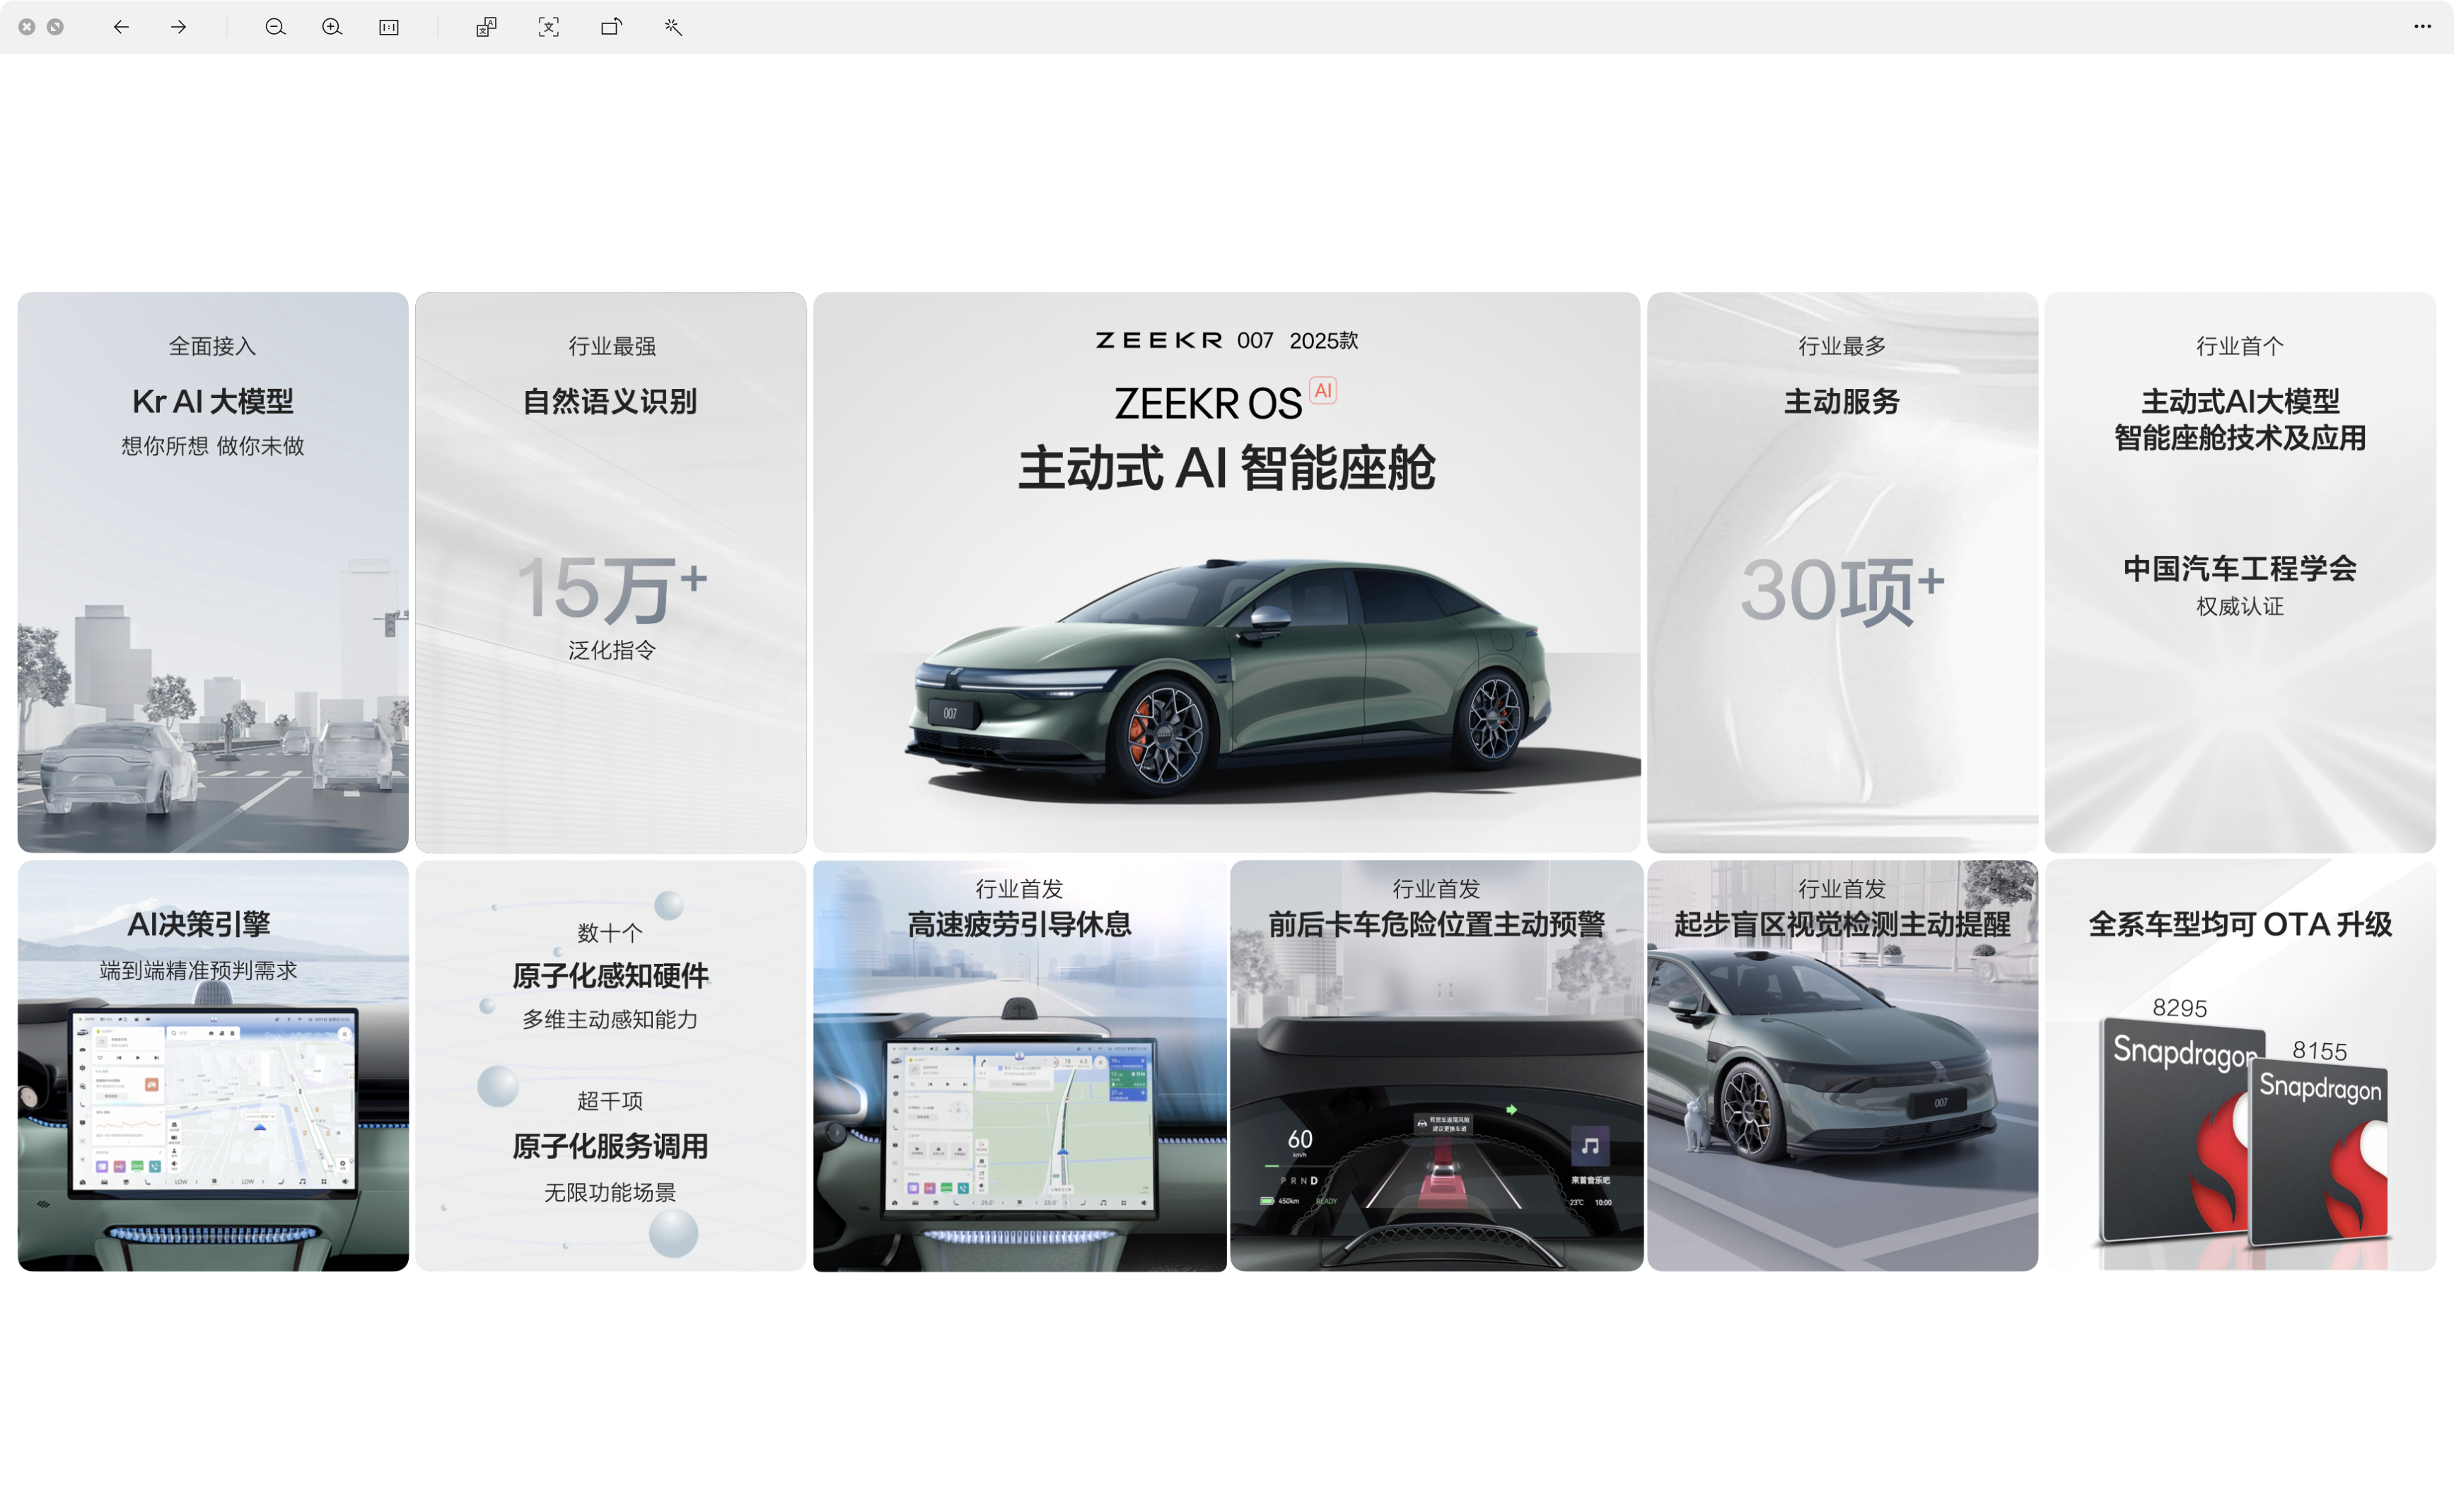This screenshot has width=2454, height=1512.
Task: Click the '智能座舱技术及应用' line
Action: [2240, 439]
